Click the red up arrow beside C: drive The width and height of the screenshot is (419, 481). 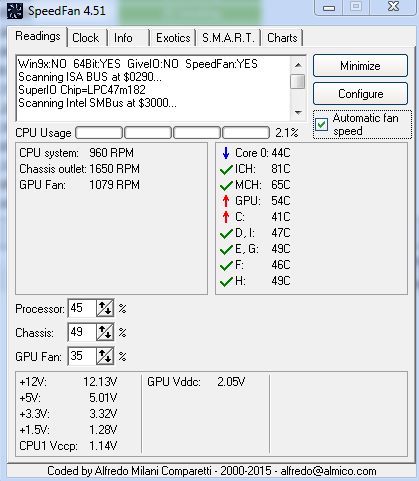tap(226, 217)
